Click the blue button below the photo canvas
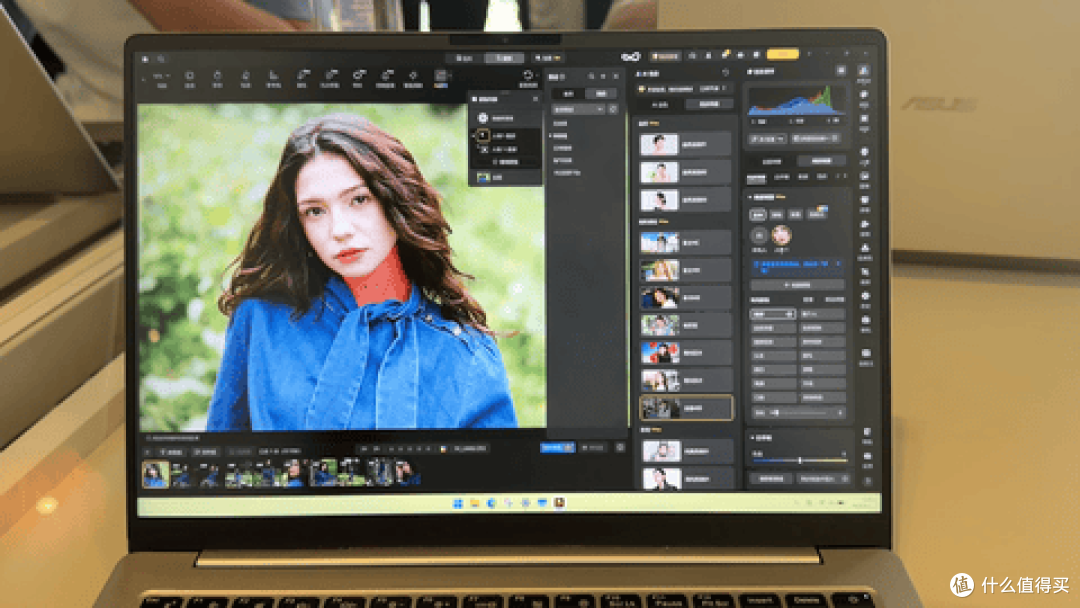This screenshot has width=1080, height=608. coord(557,448)
